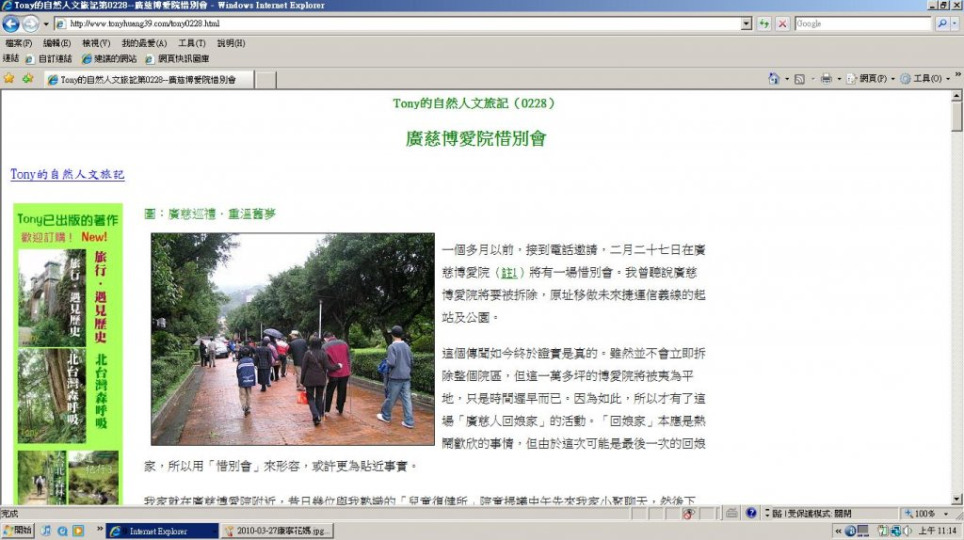
Task: Expand the address bar dropdown arrow
Action: pos(746,24)
